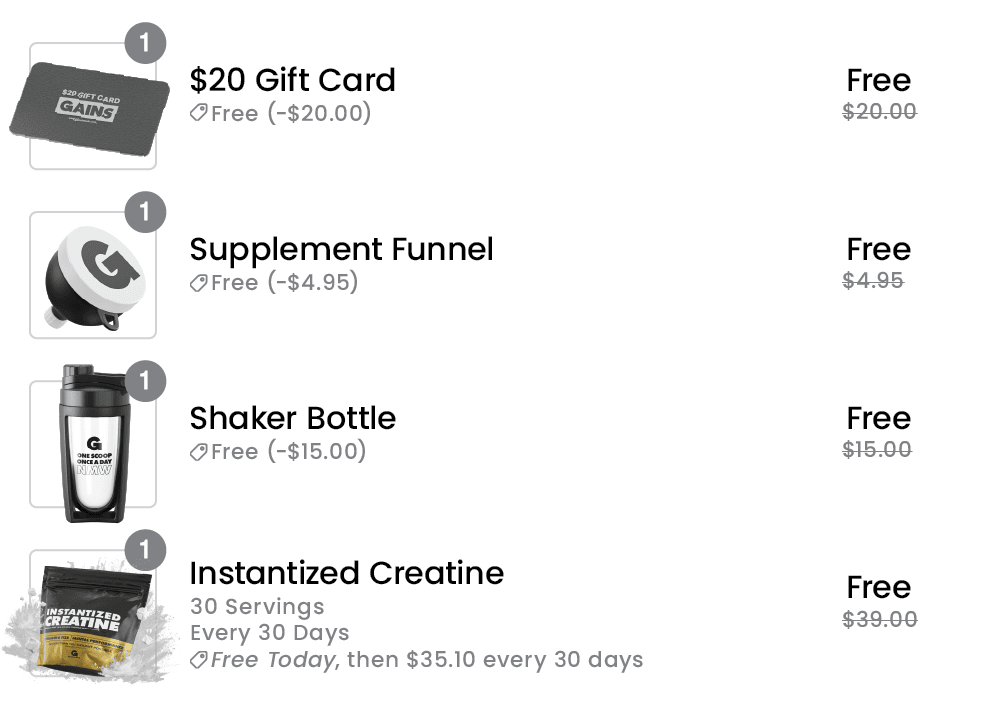Viewport: 995px width, 718px height.
Task: Click the Supplement Funnel product image
Action: point(93,276)
